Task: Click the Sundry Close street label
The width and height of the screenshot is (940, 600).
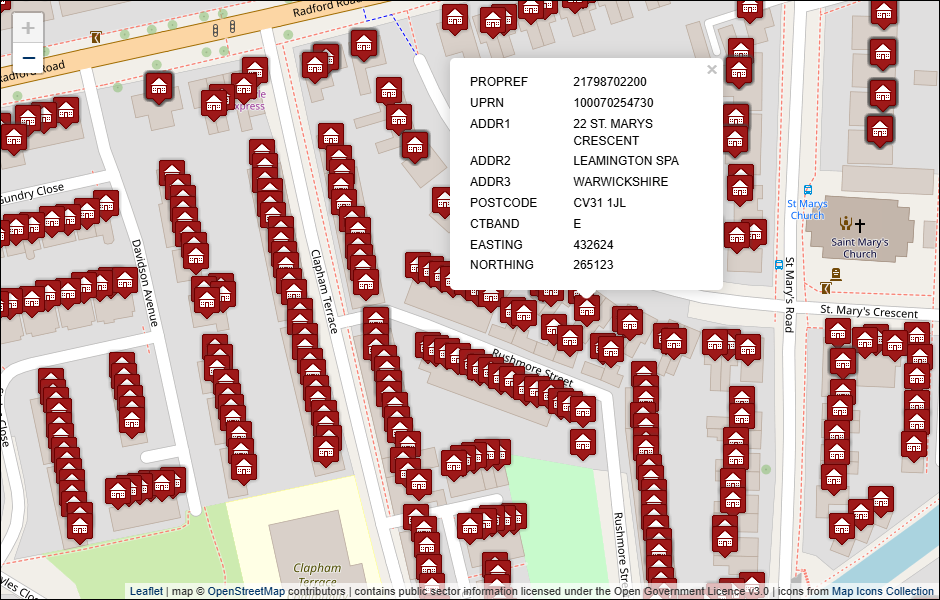Action: (x=32, y=194)
